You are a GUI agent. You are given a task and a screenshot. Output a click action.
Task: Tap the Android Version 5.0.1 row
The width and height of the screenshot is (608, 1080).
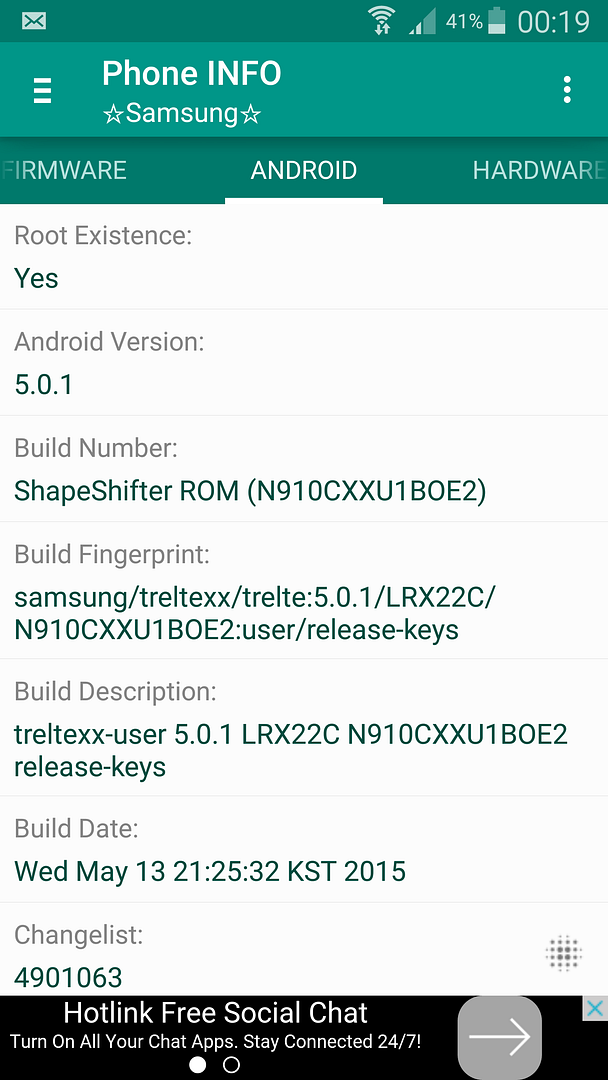click(304, 363)
